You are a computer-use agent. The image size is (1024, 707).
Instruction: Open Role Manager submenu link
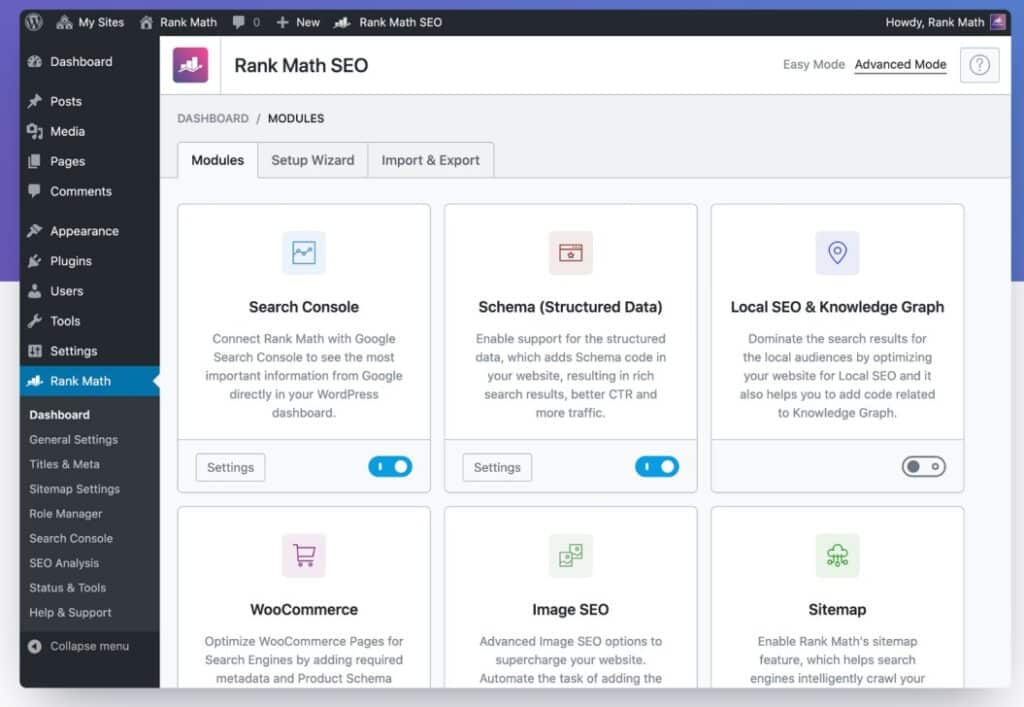click(65, 514)
